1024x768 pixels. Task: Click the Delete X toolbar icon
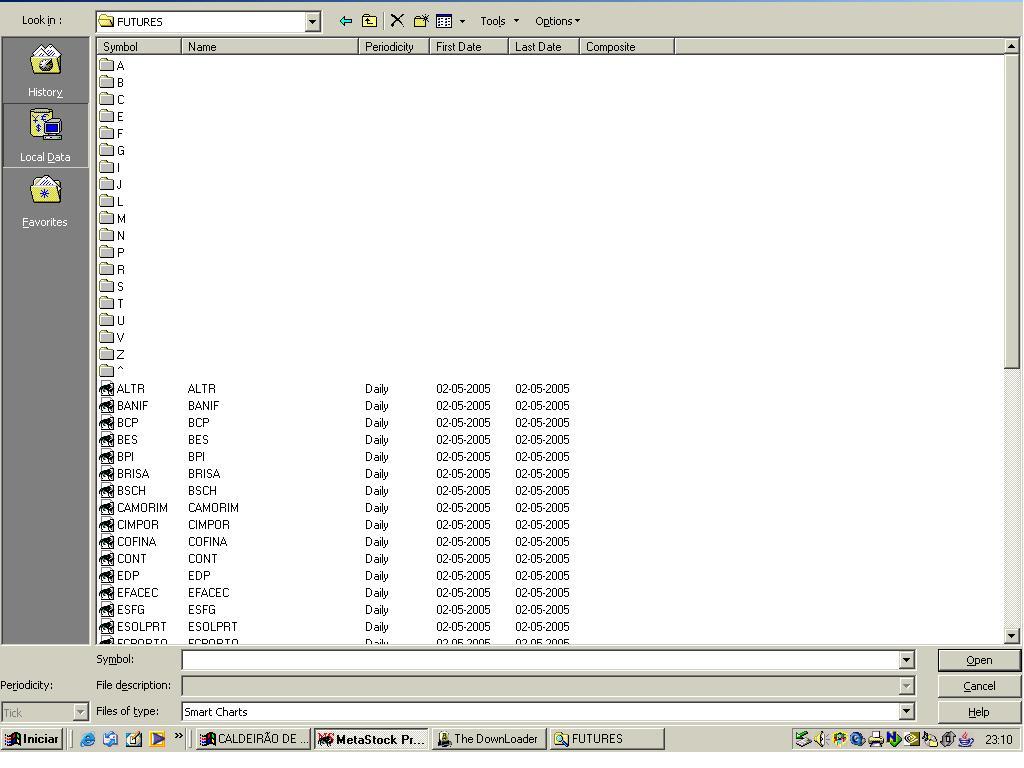point(397,21)
